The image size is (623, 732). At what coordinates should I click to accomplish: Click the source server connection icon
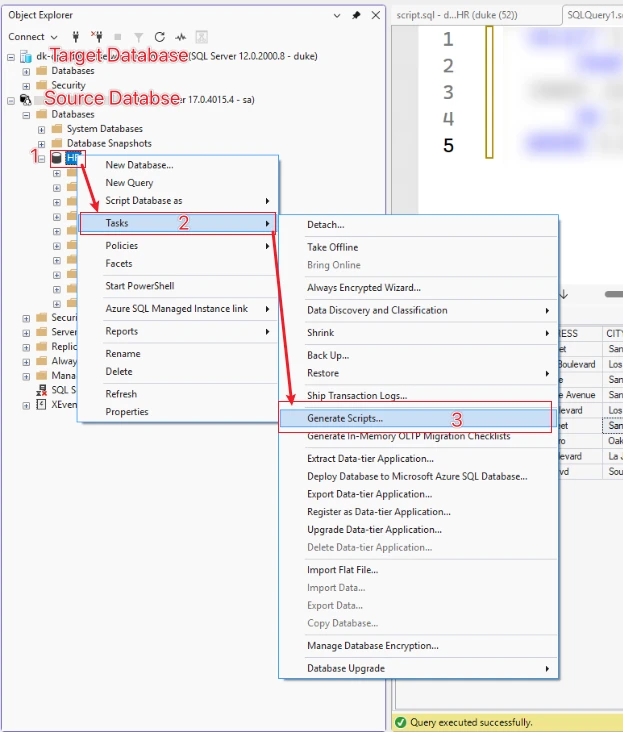[25, 100]
